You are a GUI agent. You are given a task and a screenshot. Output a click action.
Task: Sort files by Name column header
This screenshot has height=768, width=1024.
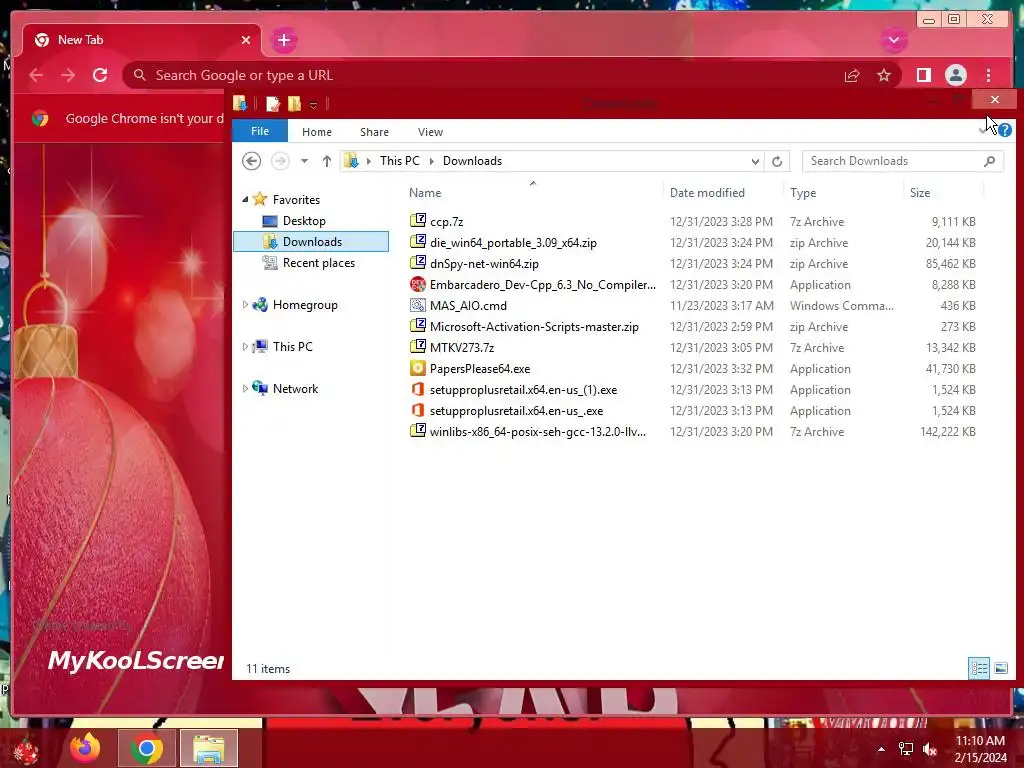[x=425, y=193]
